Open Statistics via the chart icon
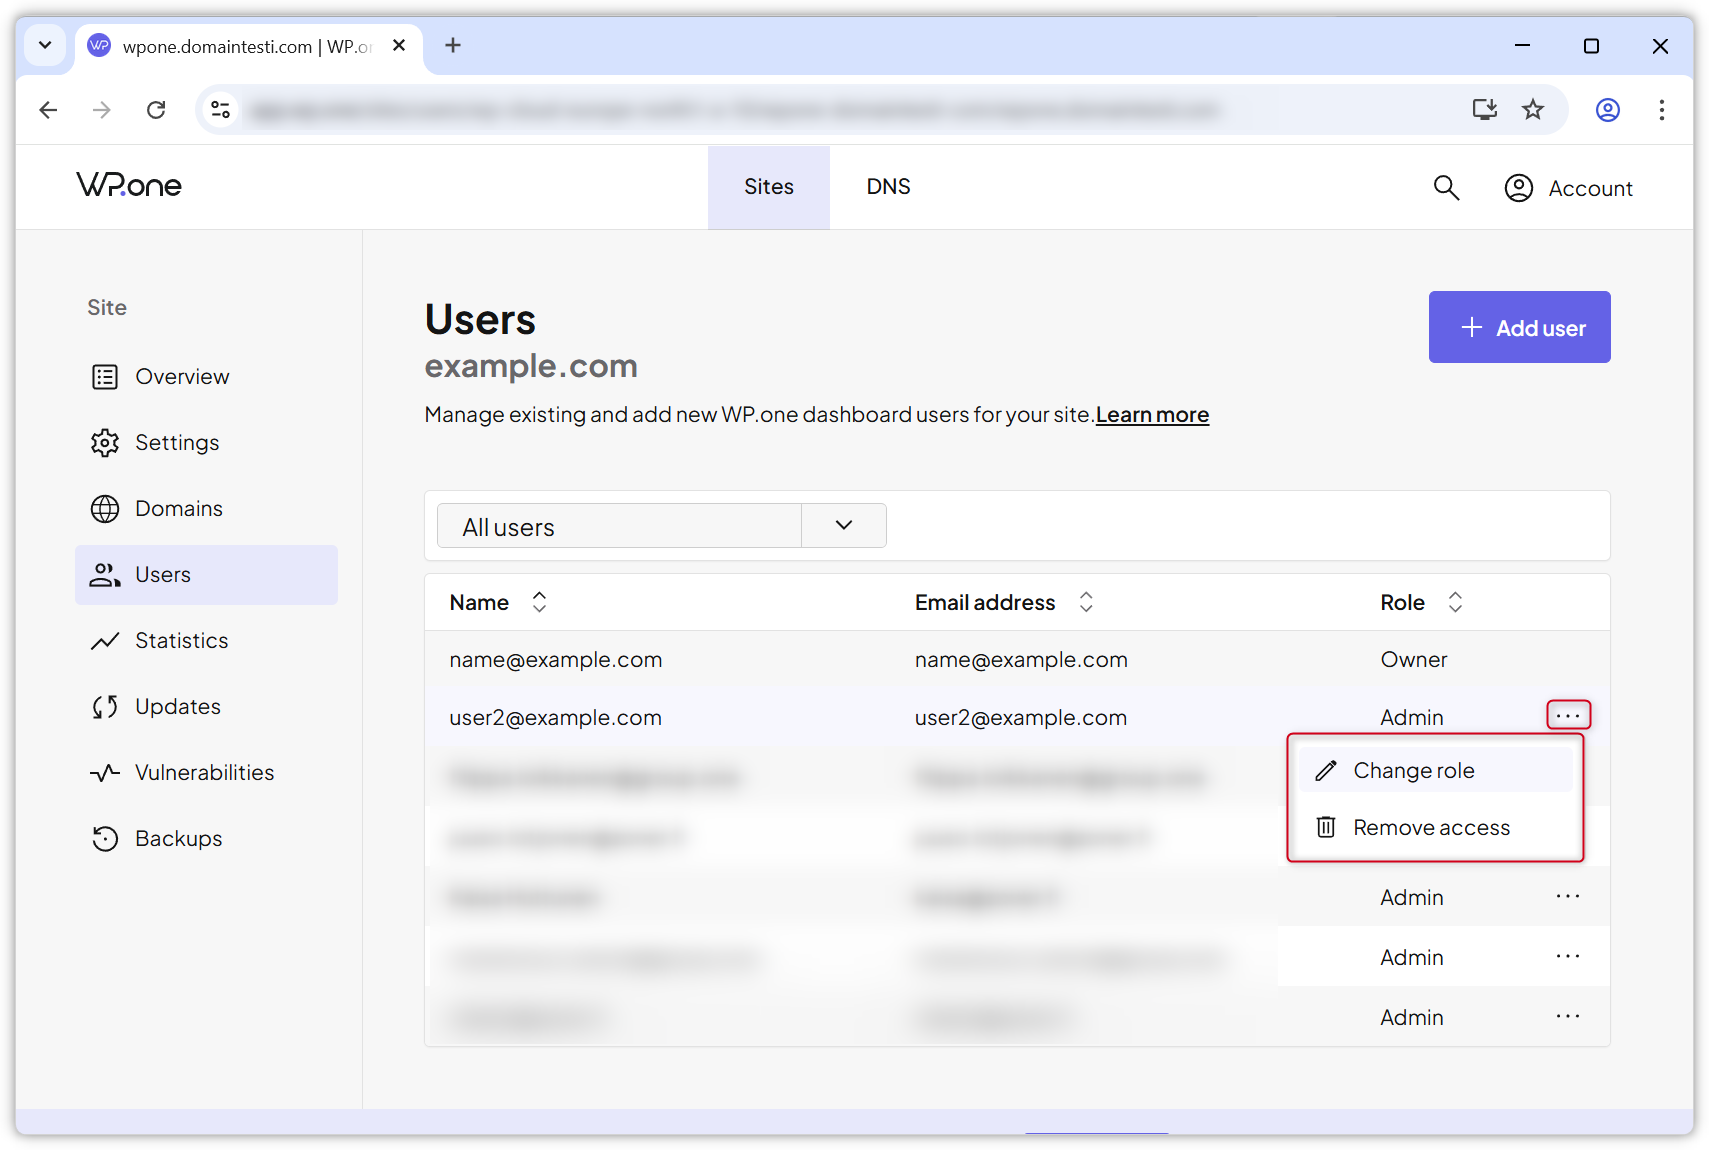 105,640
